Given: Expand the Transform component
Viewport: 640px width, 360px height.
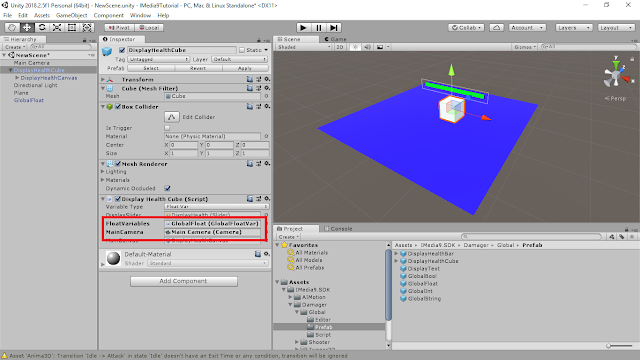Looking at the screenshot, I should point(103,79).
